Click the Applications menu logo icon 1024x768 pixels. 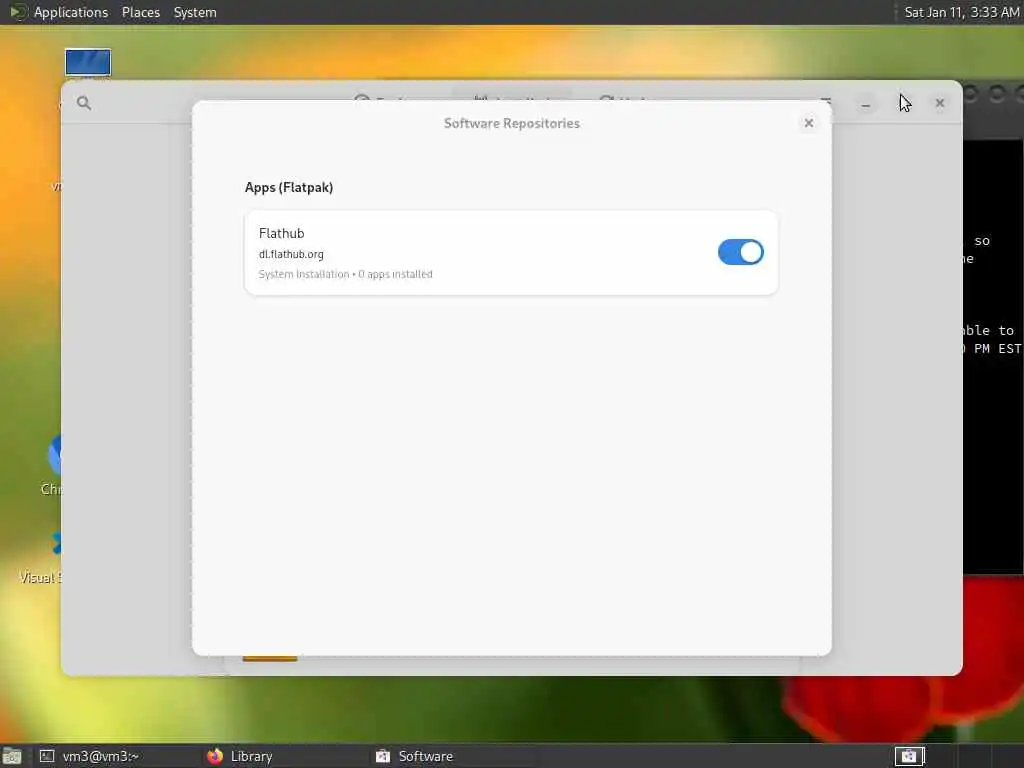point(18,12)
